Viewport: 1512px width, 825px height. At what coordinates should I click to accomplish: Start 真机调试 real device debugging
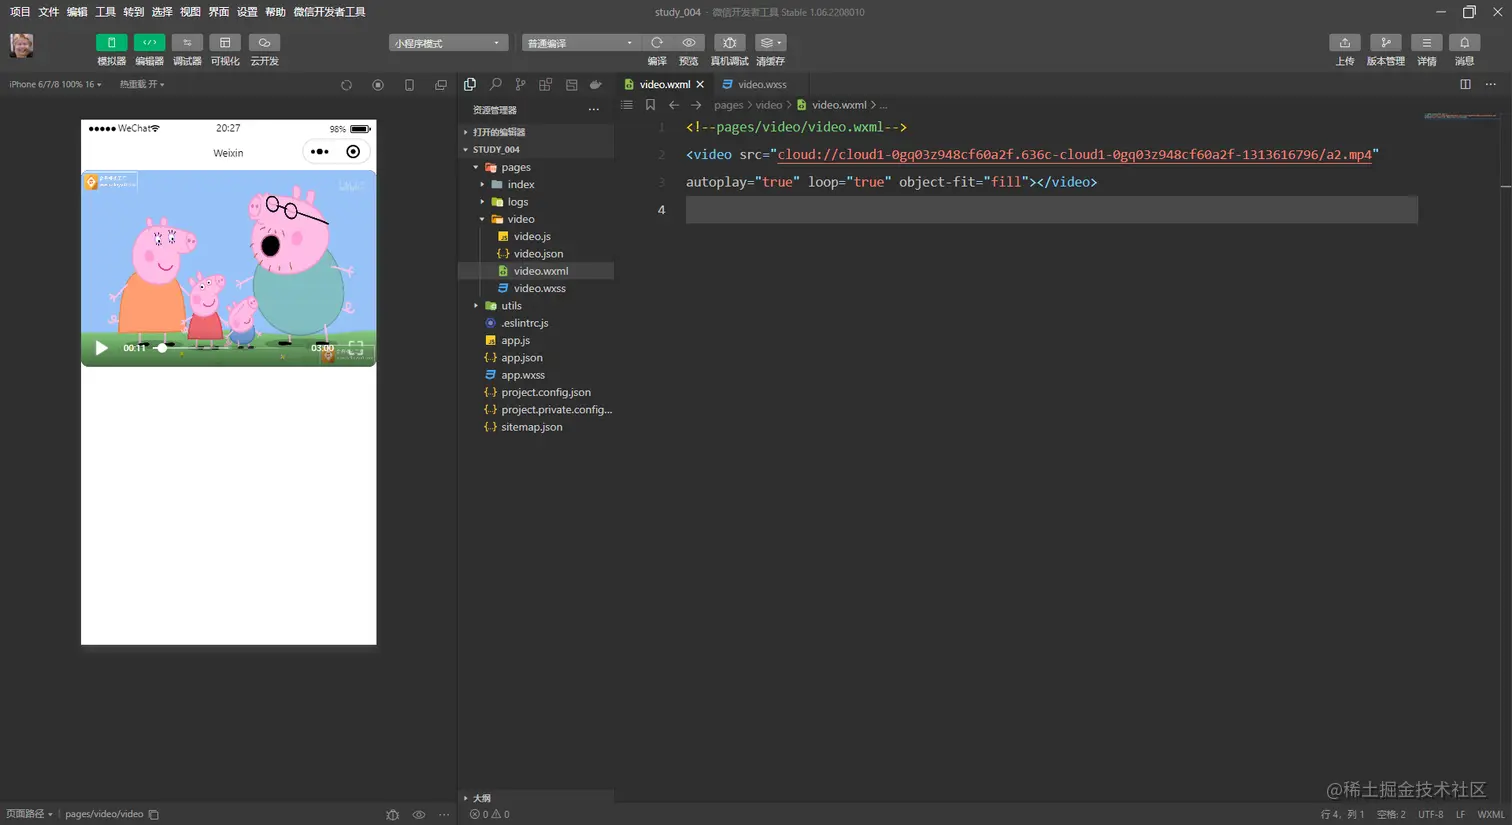[x=729, y=43]
